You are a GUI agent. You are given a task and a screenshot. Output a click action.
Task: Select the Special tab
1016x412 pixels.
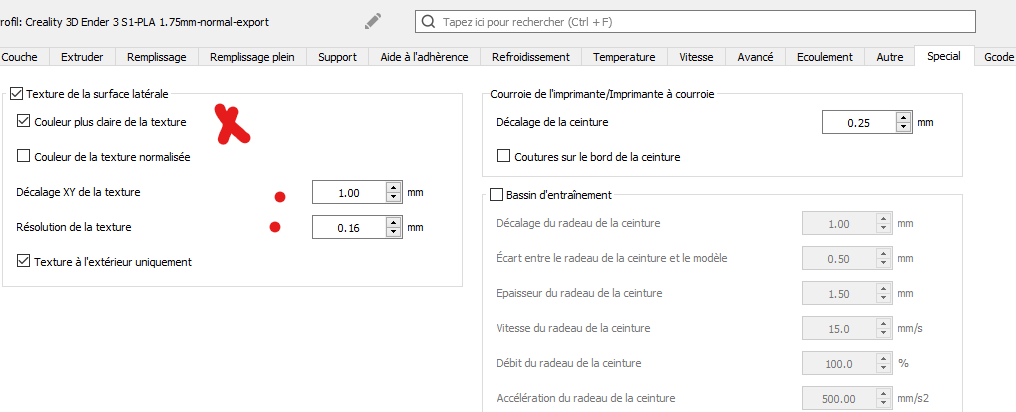click(944, 56)
